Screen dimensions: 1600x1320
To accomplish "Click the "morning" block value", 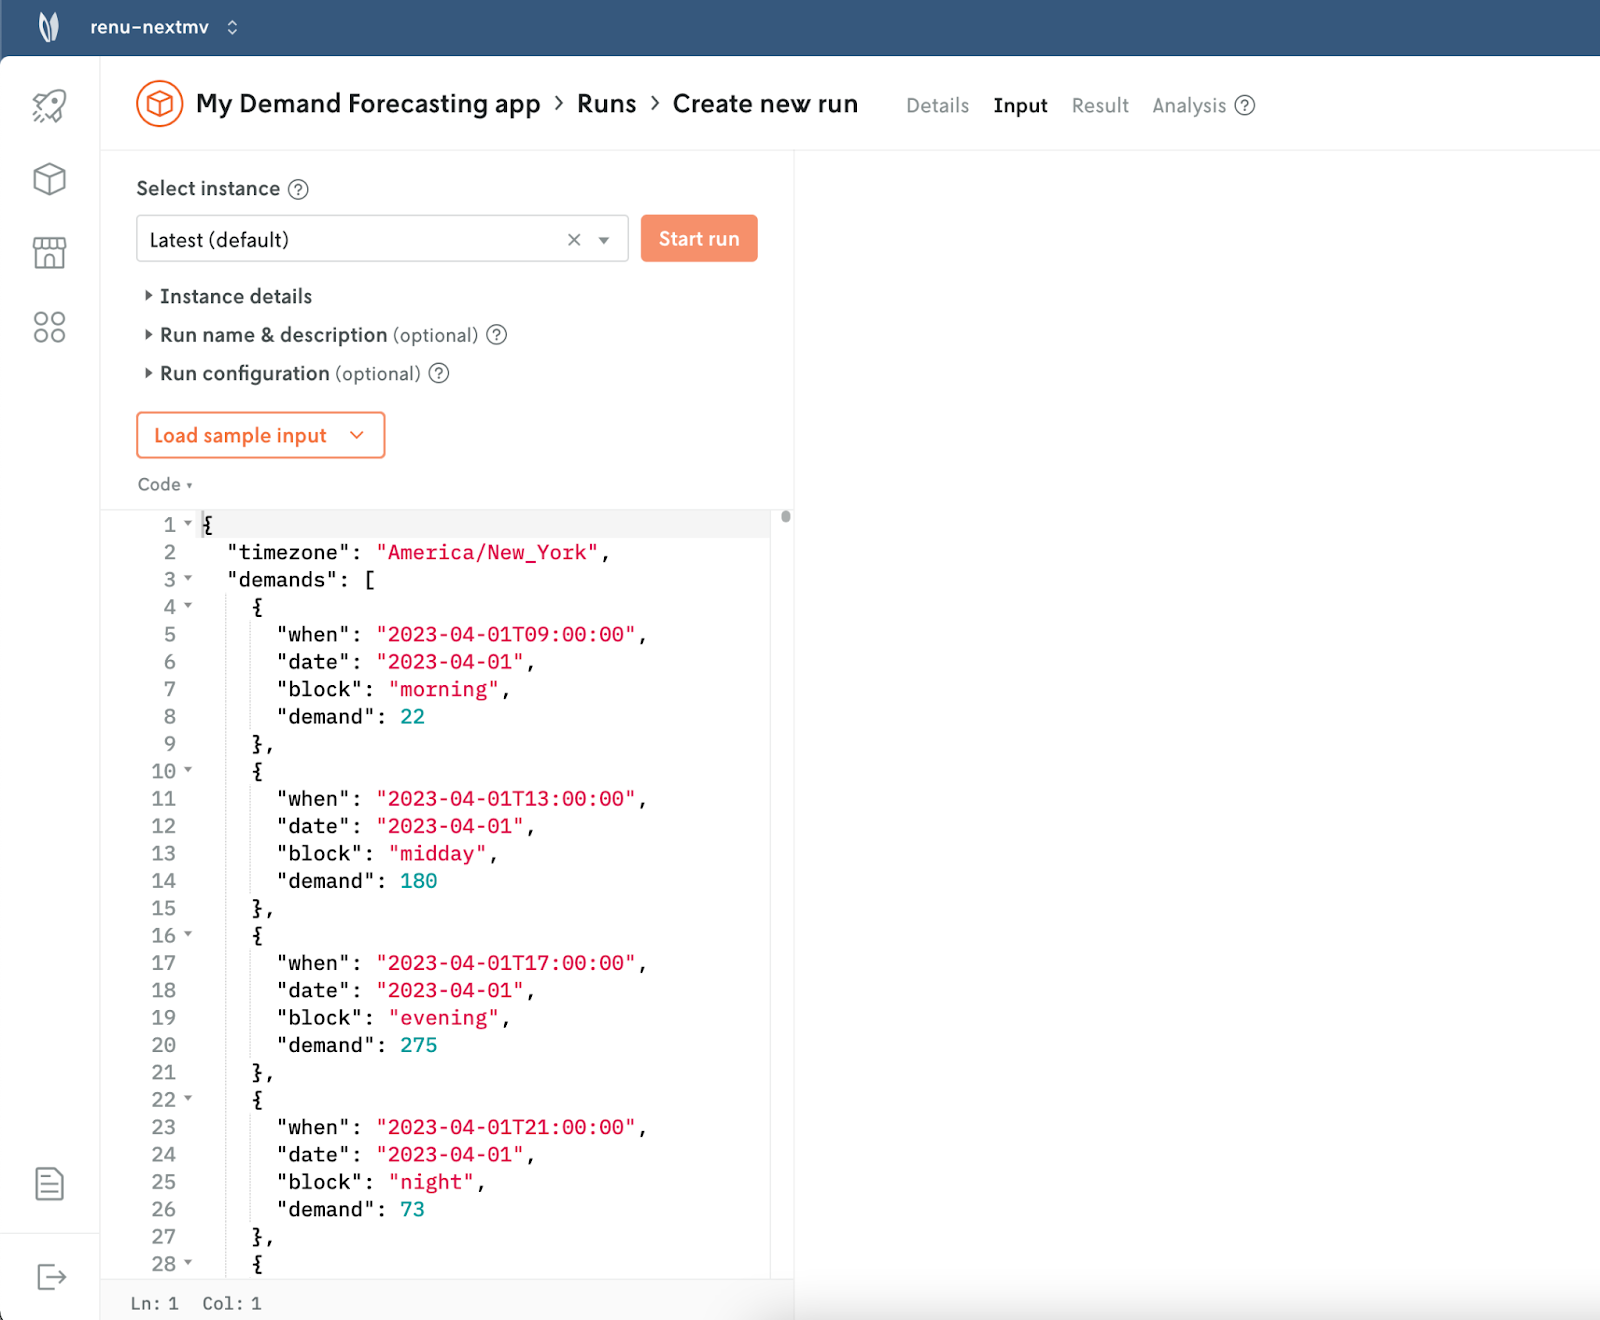I will coord(444,689).
